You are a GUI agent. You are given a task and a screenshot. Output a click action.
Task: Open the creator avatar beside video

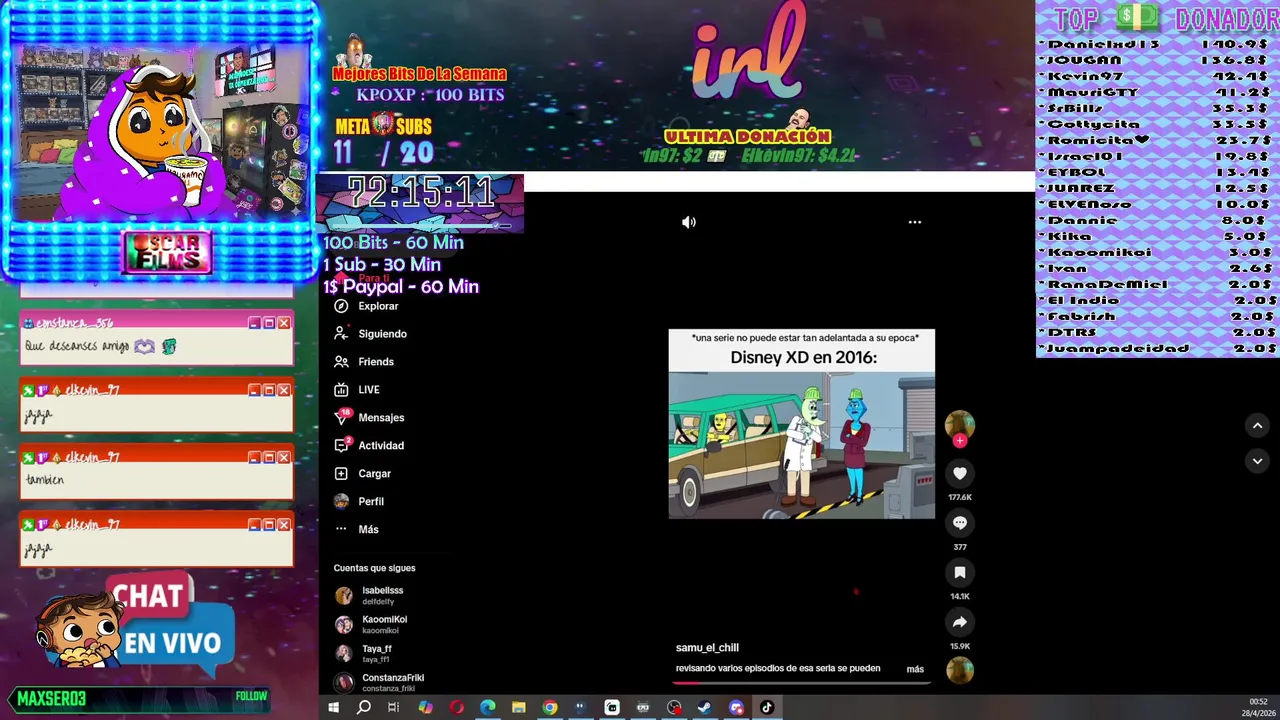(x=960, y=424)
